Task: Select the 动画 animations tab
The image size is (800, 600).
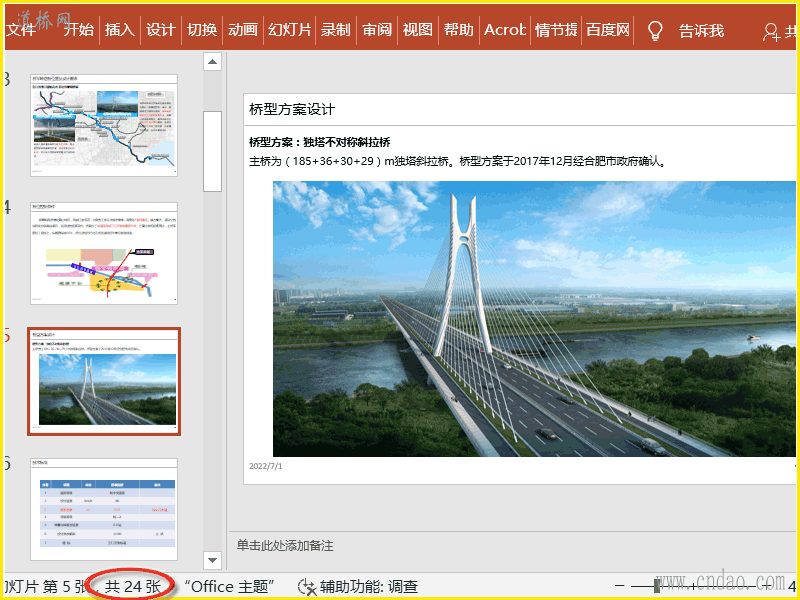Action: pyautogui.click(x=243, y=30)
